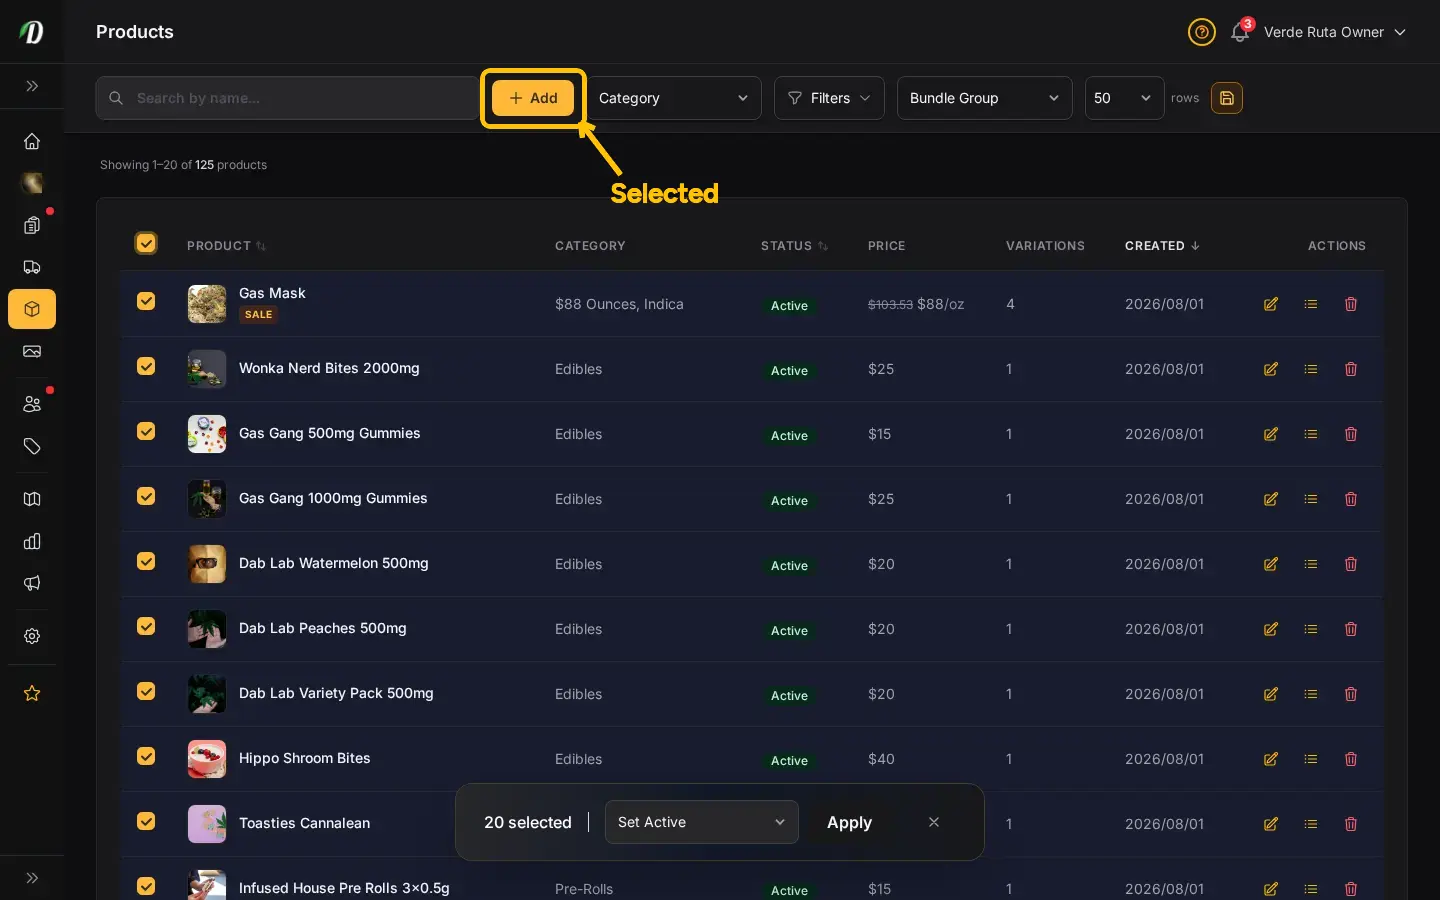
Task: Open the open-book icon in sidebar
Action: coord(32,499)
